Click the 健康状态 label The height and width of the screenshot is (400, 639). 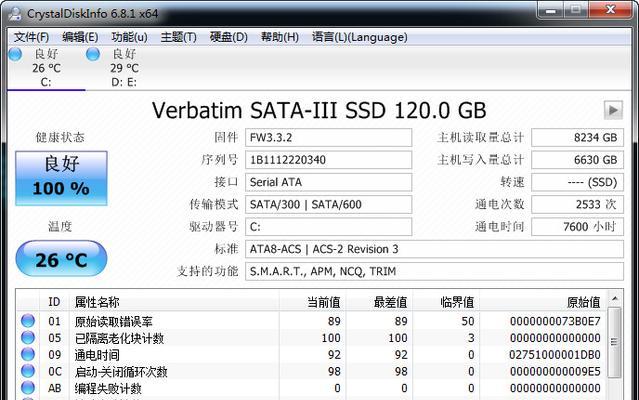[60, 137]
